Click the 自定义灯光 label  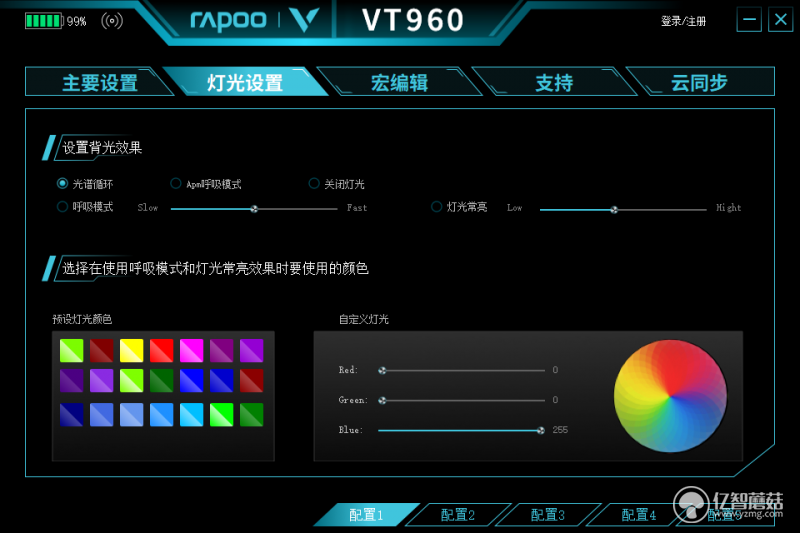(x=364, y=319)
